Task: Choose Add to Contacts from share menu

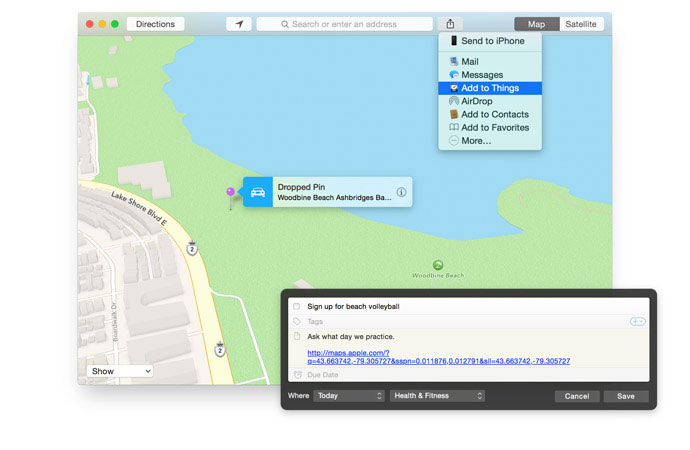Action: pos(490,114)
